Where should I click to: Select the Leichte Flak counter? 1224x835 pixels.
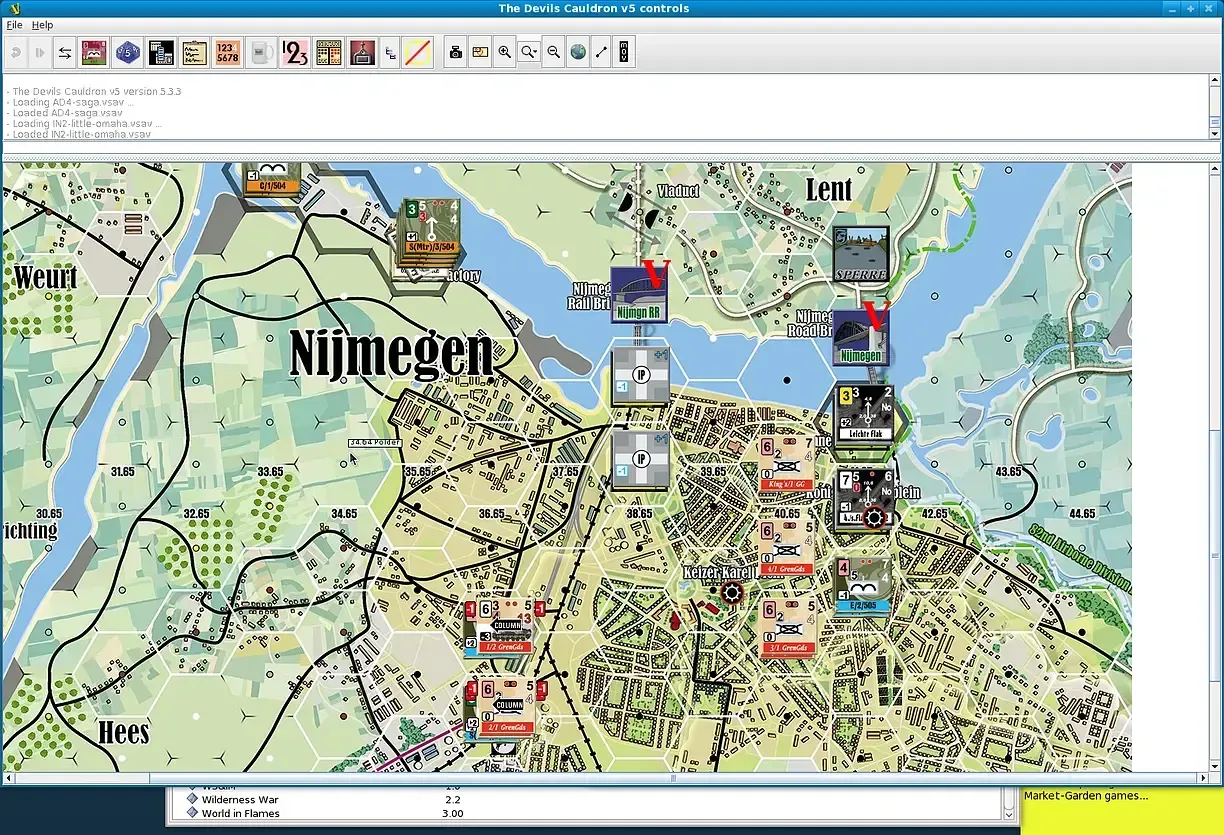coord(865,413)
